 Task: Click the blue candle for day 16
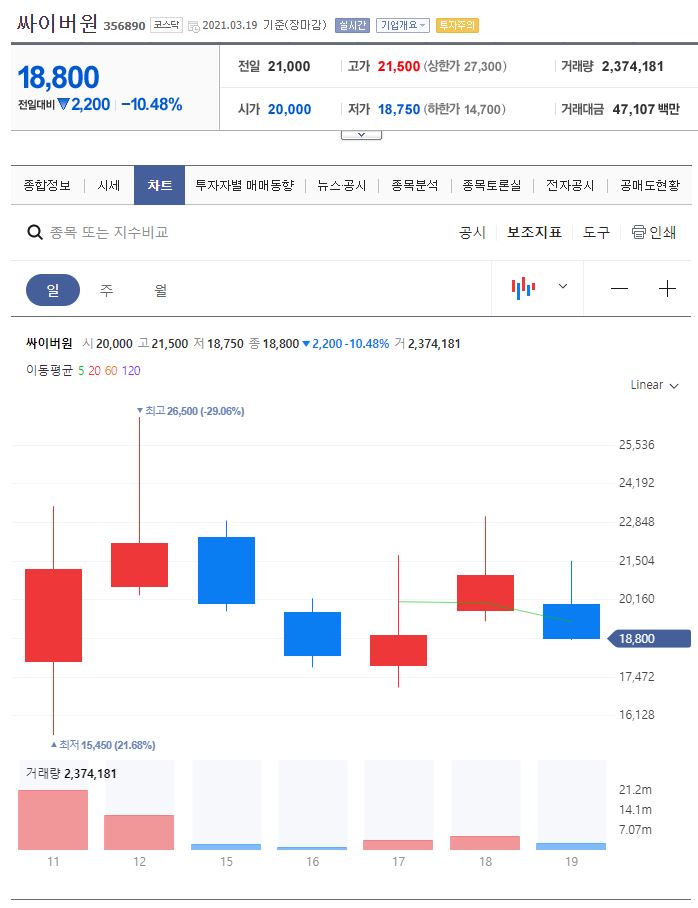click(312, 634)
